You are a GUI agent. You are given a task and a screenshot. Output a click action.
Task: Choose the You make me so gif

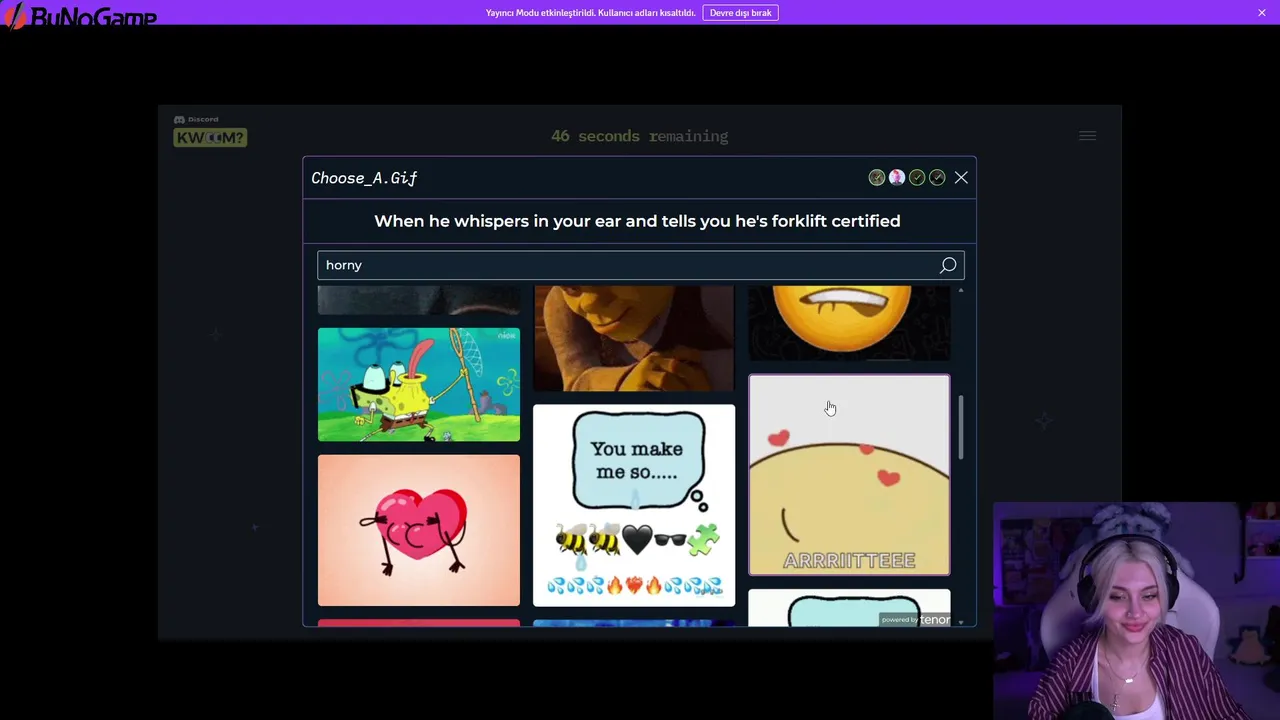634,505
